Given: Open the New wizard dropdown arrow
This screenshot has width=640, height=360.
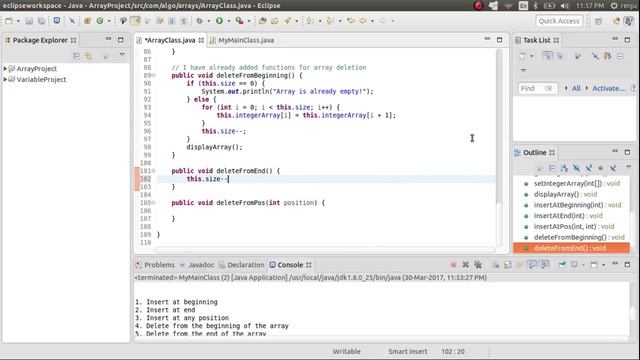Looking at the screenshot, I should coord(18,21).
